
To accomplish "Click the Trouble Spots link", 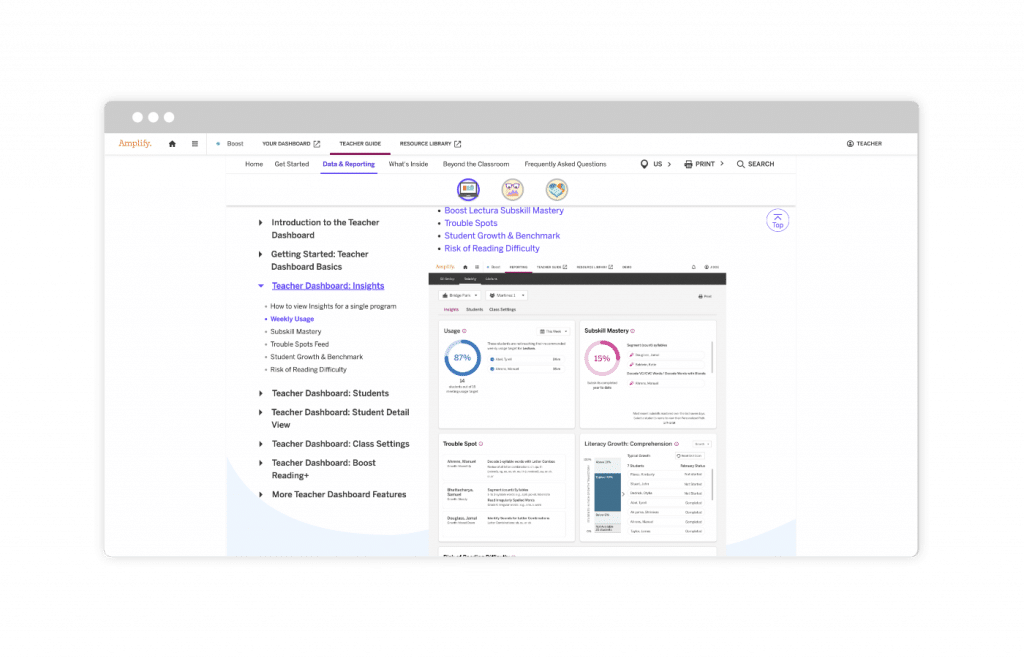I will point(471,223).
